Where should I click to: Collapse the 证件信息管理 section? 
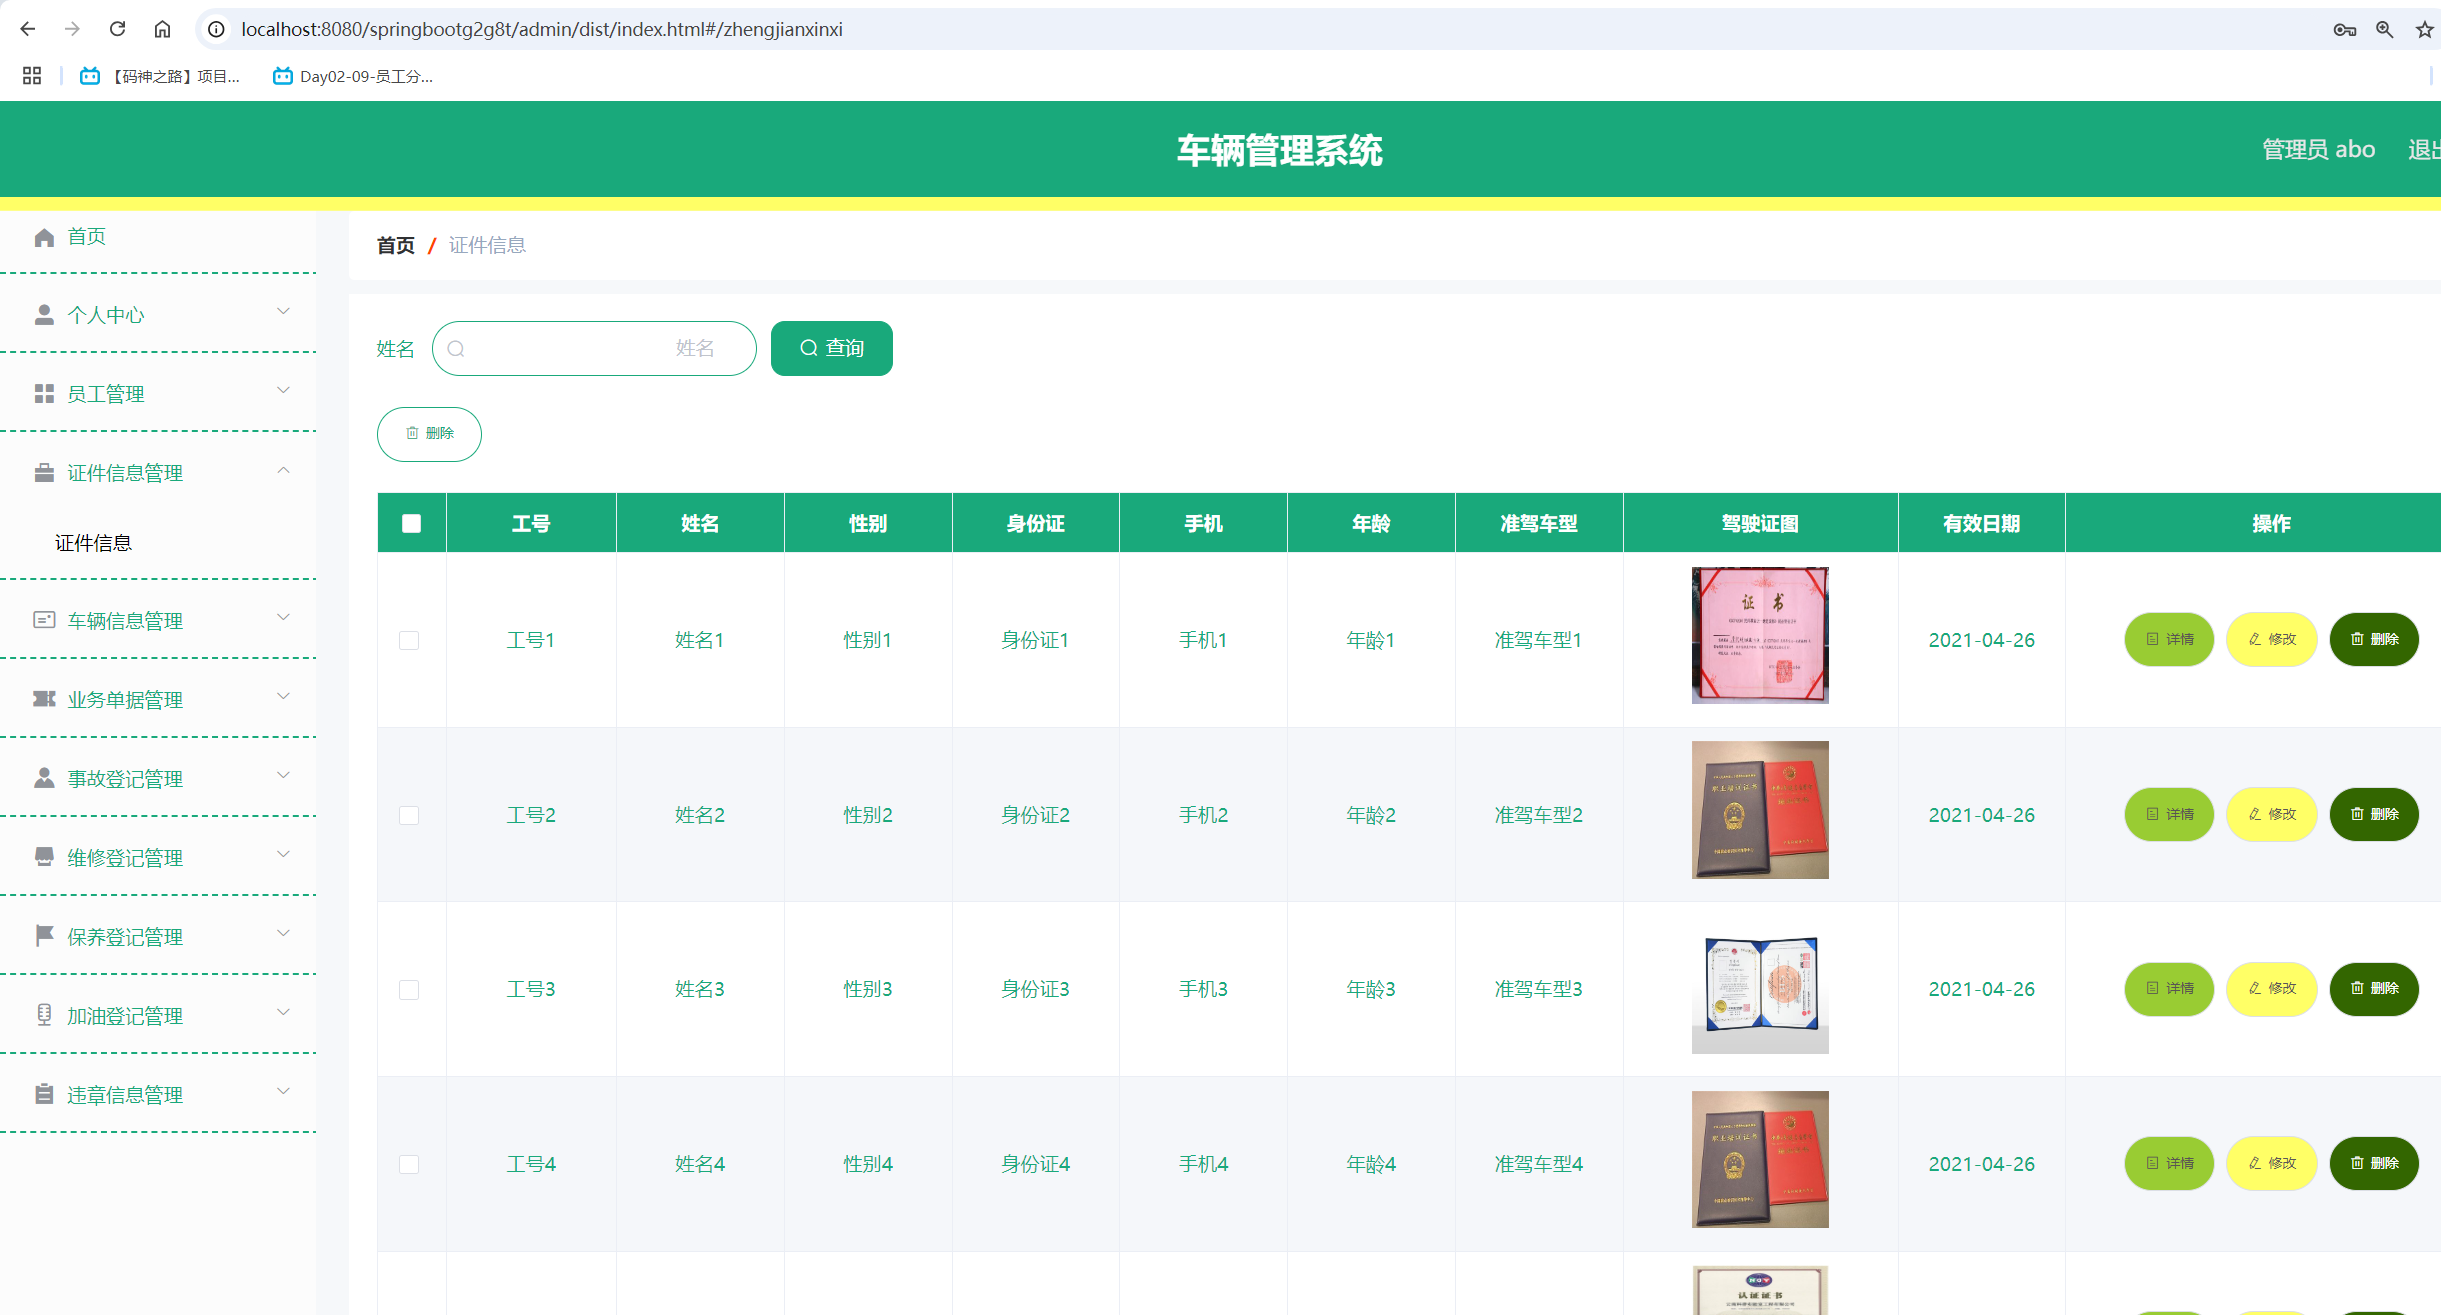pyautogui.click(x=283, y=470)
